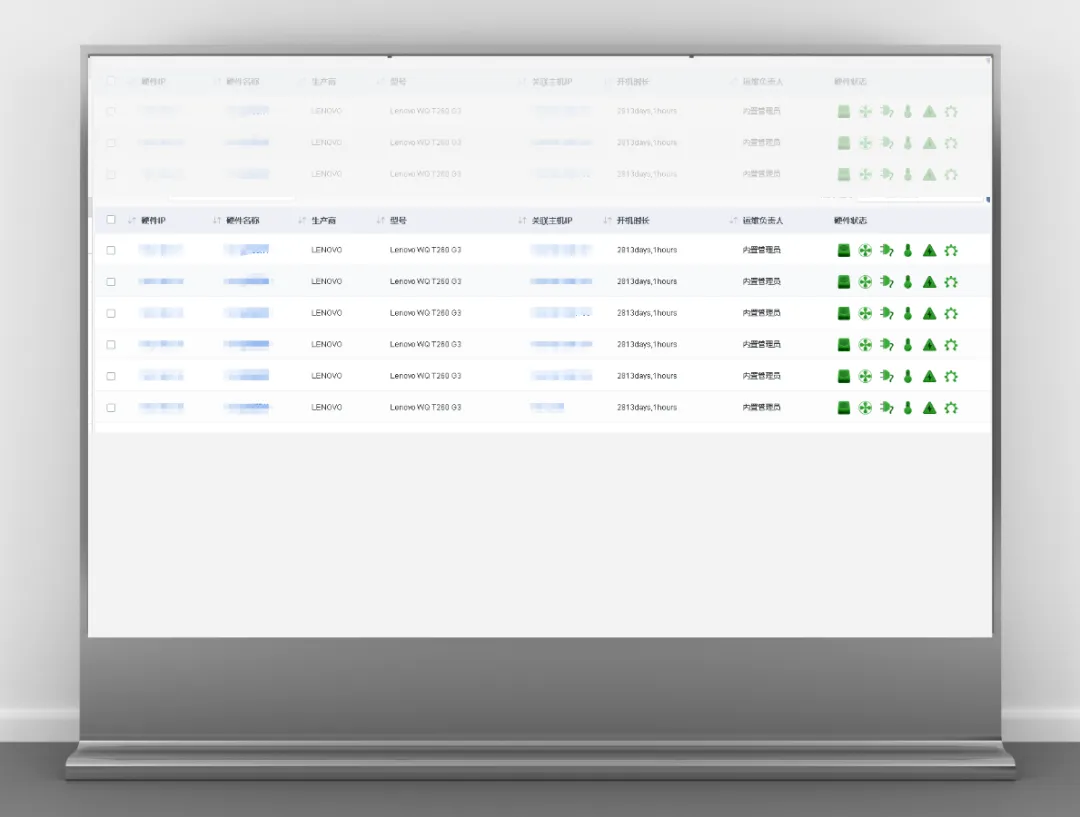
Task: Open hardware IP link in fourth row
Action: tap(161, 344)
